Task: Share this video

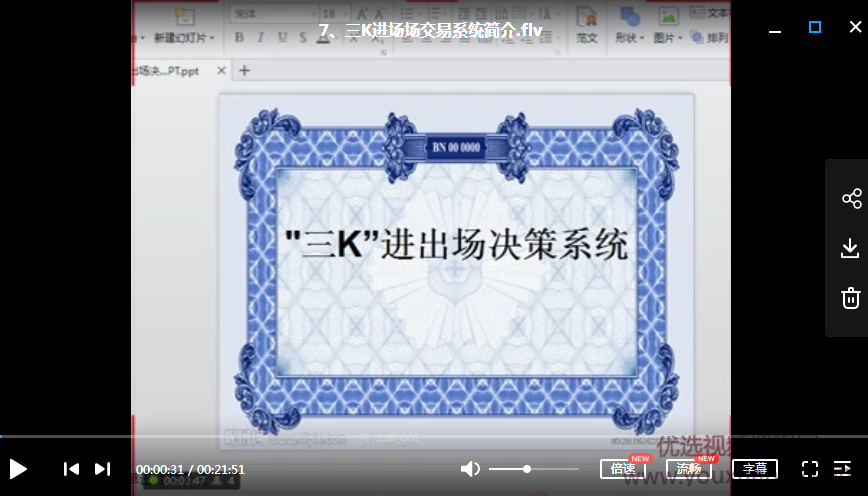Action: click(x=851, y=198)
